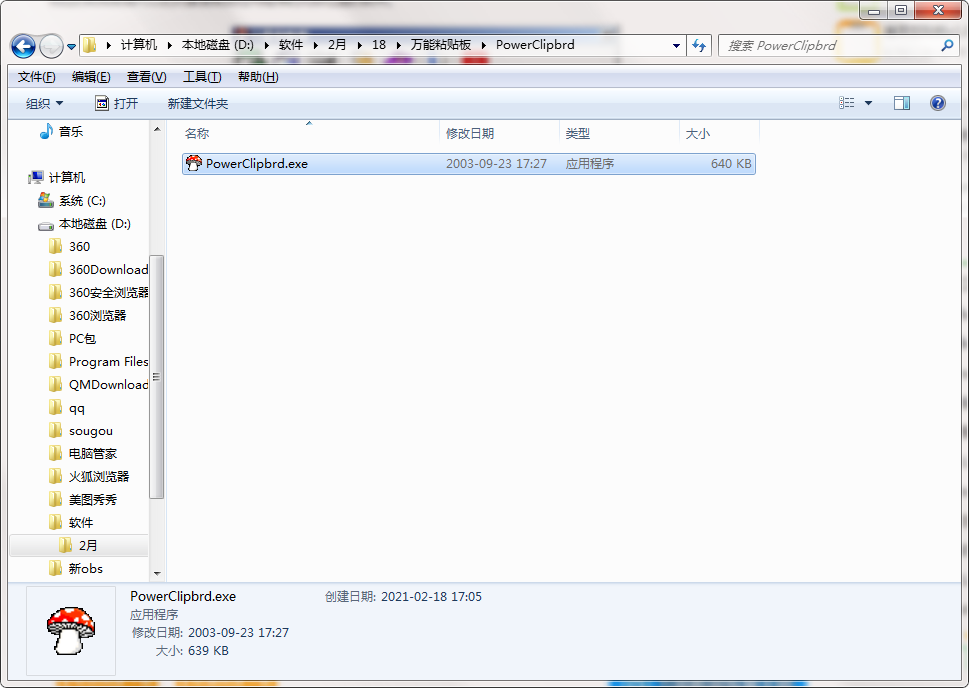Click the navigation pane scroll down arrow

(157, 573)
